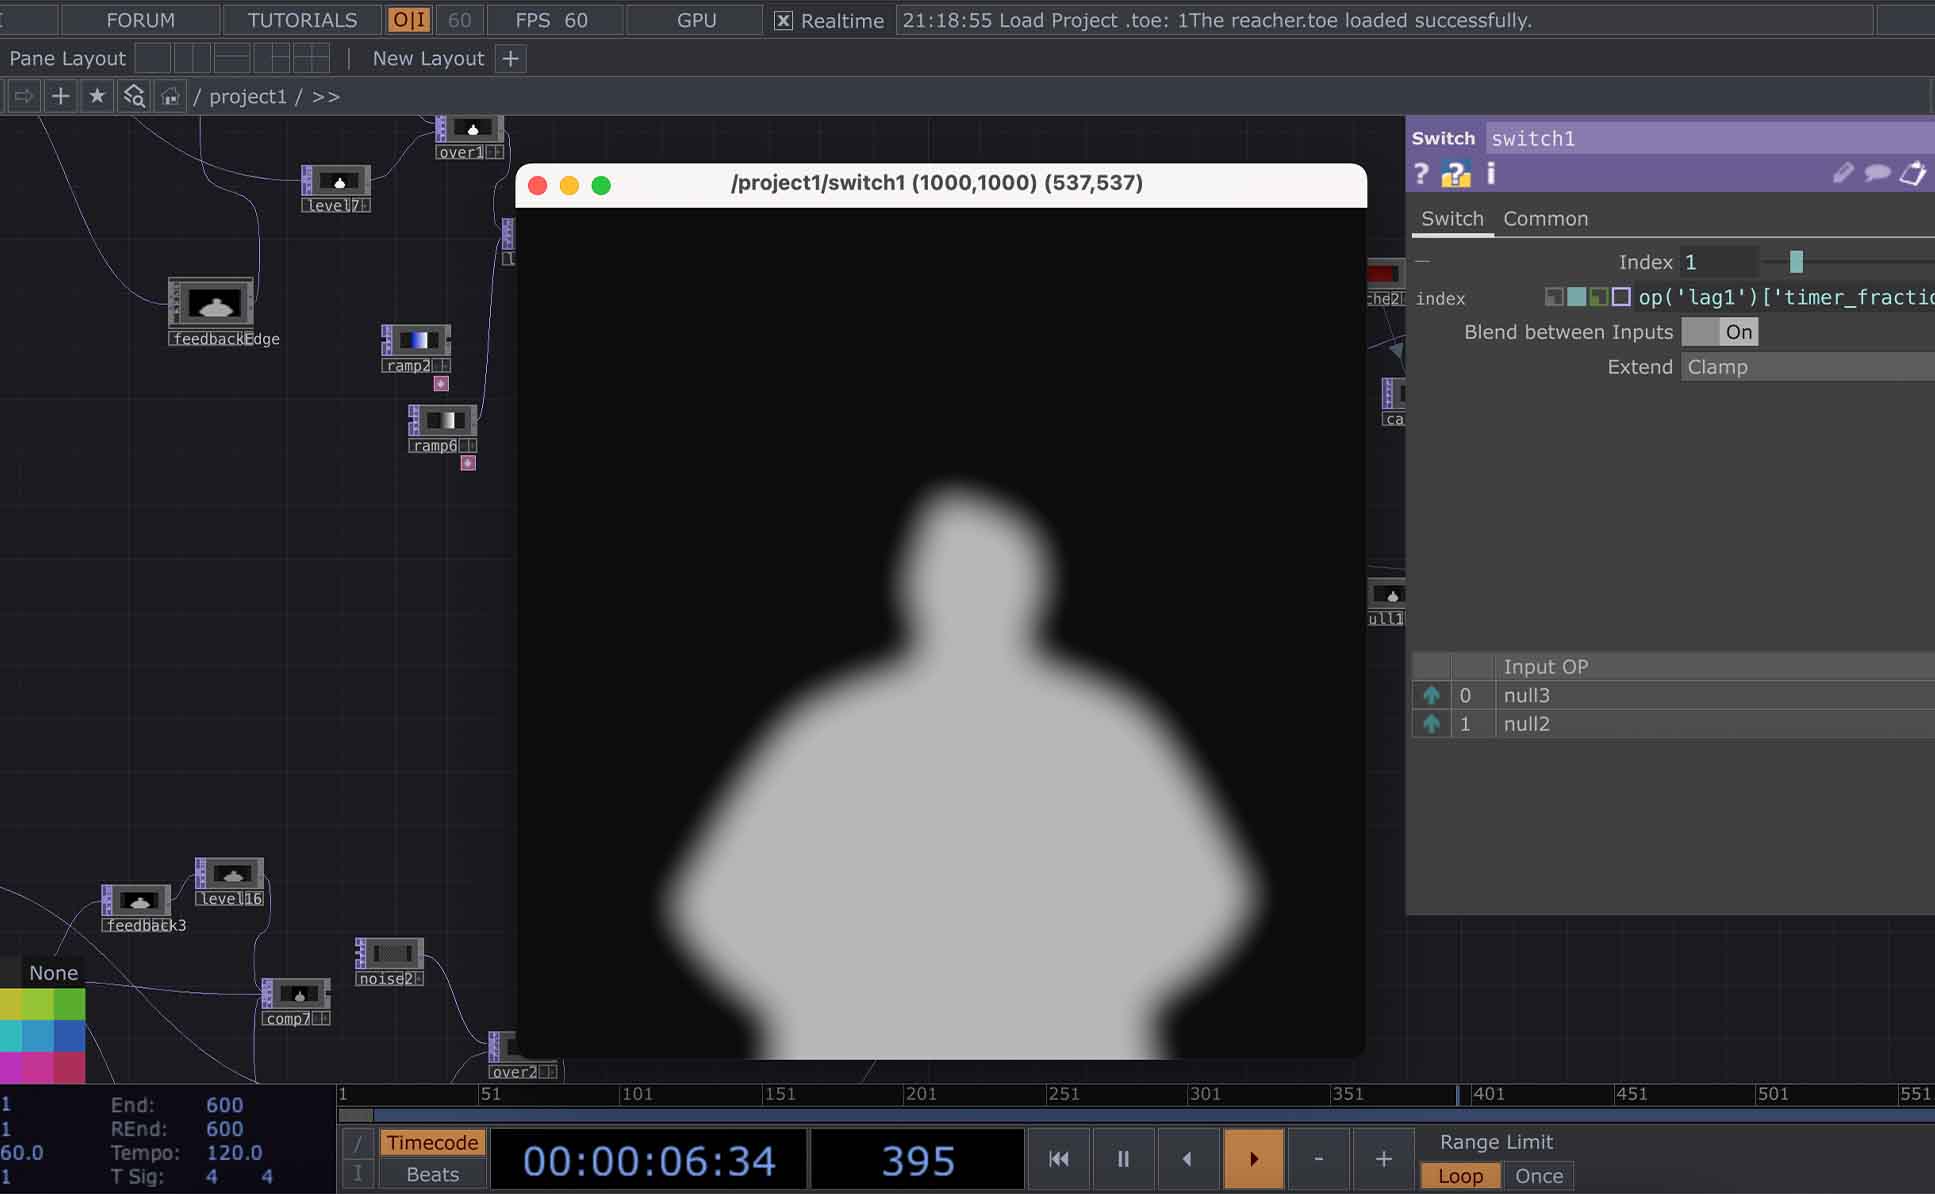Click the operator comment bubble icon
1935x1194 pixels.
(x=1877, y=174)
